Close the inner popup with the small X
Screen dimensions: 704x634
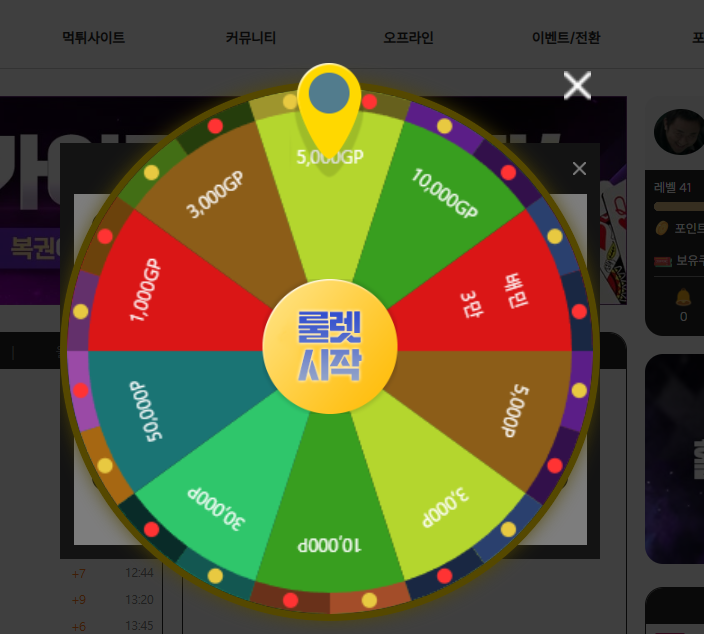579,168
